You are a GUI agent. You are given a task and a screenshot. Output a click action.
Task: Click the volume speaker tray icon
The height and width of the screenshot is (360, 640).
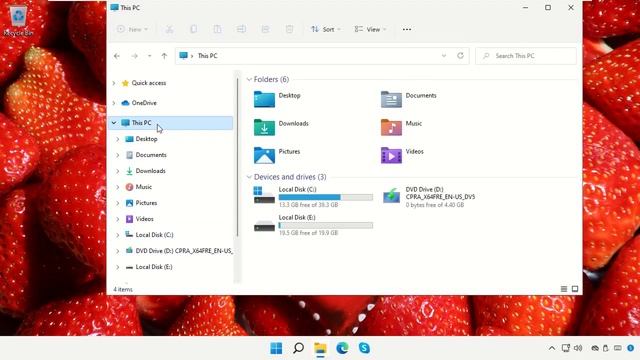[578, 348]
